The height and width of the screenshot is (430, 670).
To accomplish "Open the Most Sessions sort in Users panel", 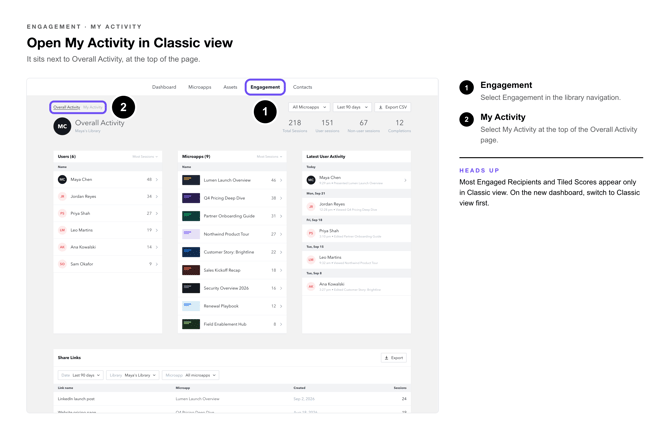I will click(x=145, y=157).
